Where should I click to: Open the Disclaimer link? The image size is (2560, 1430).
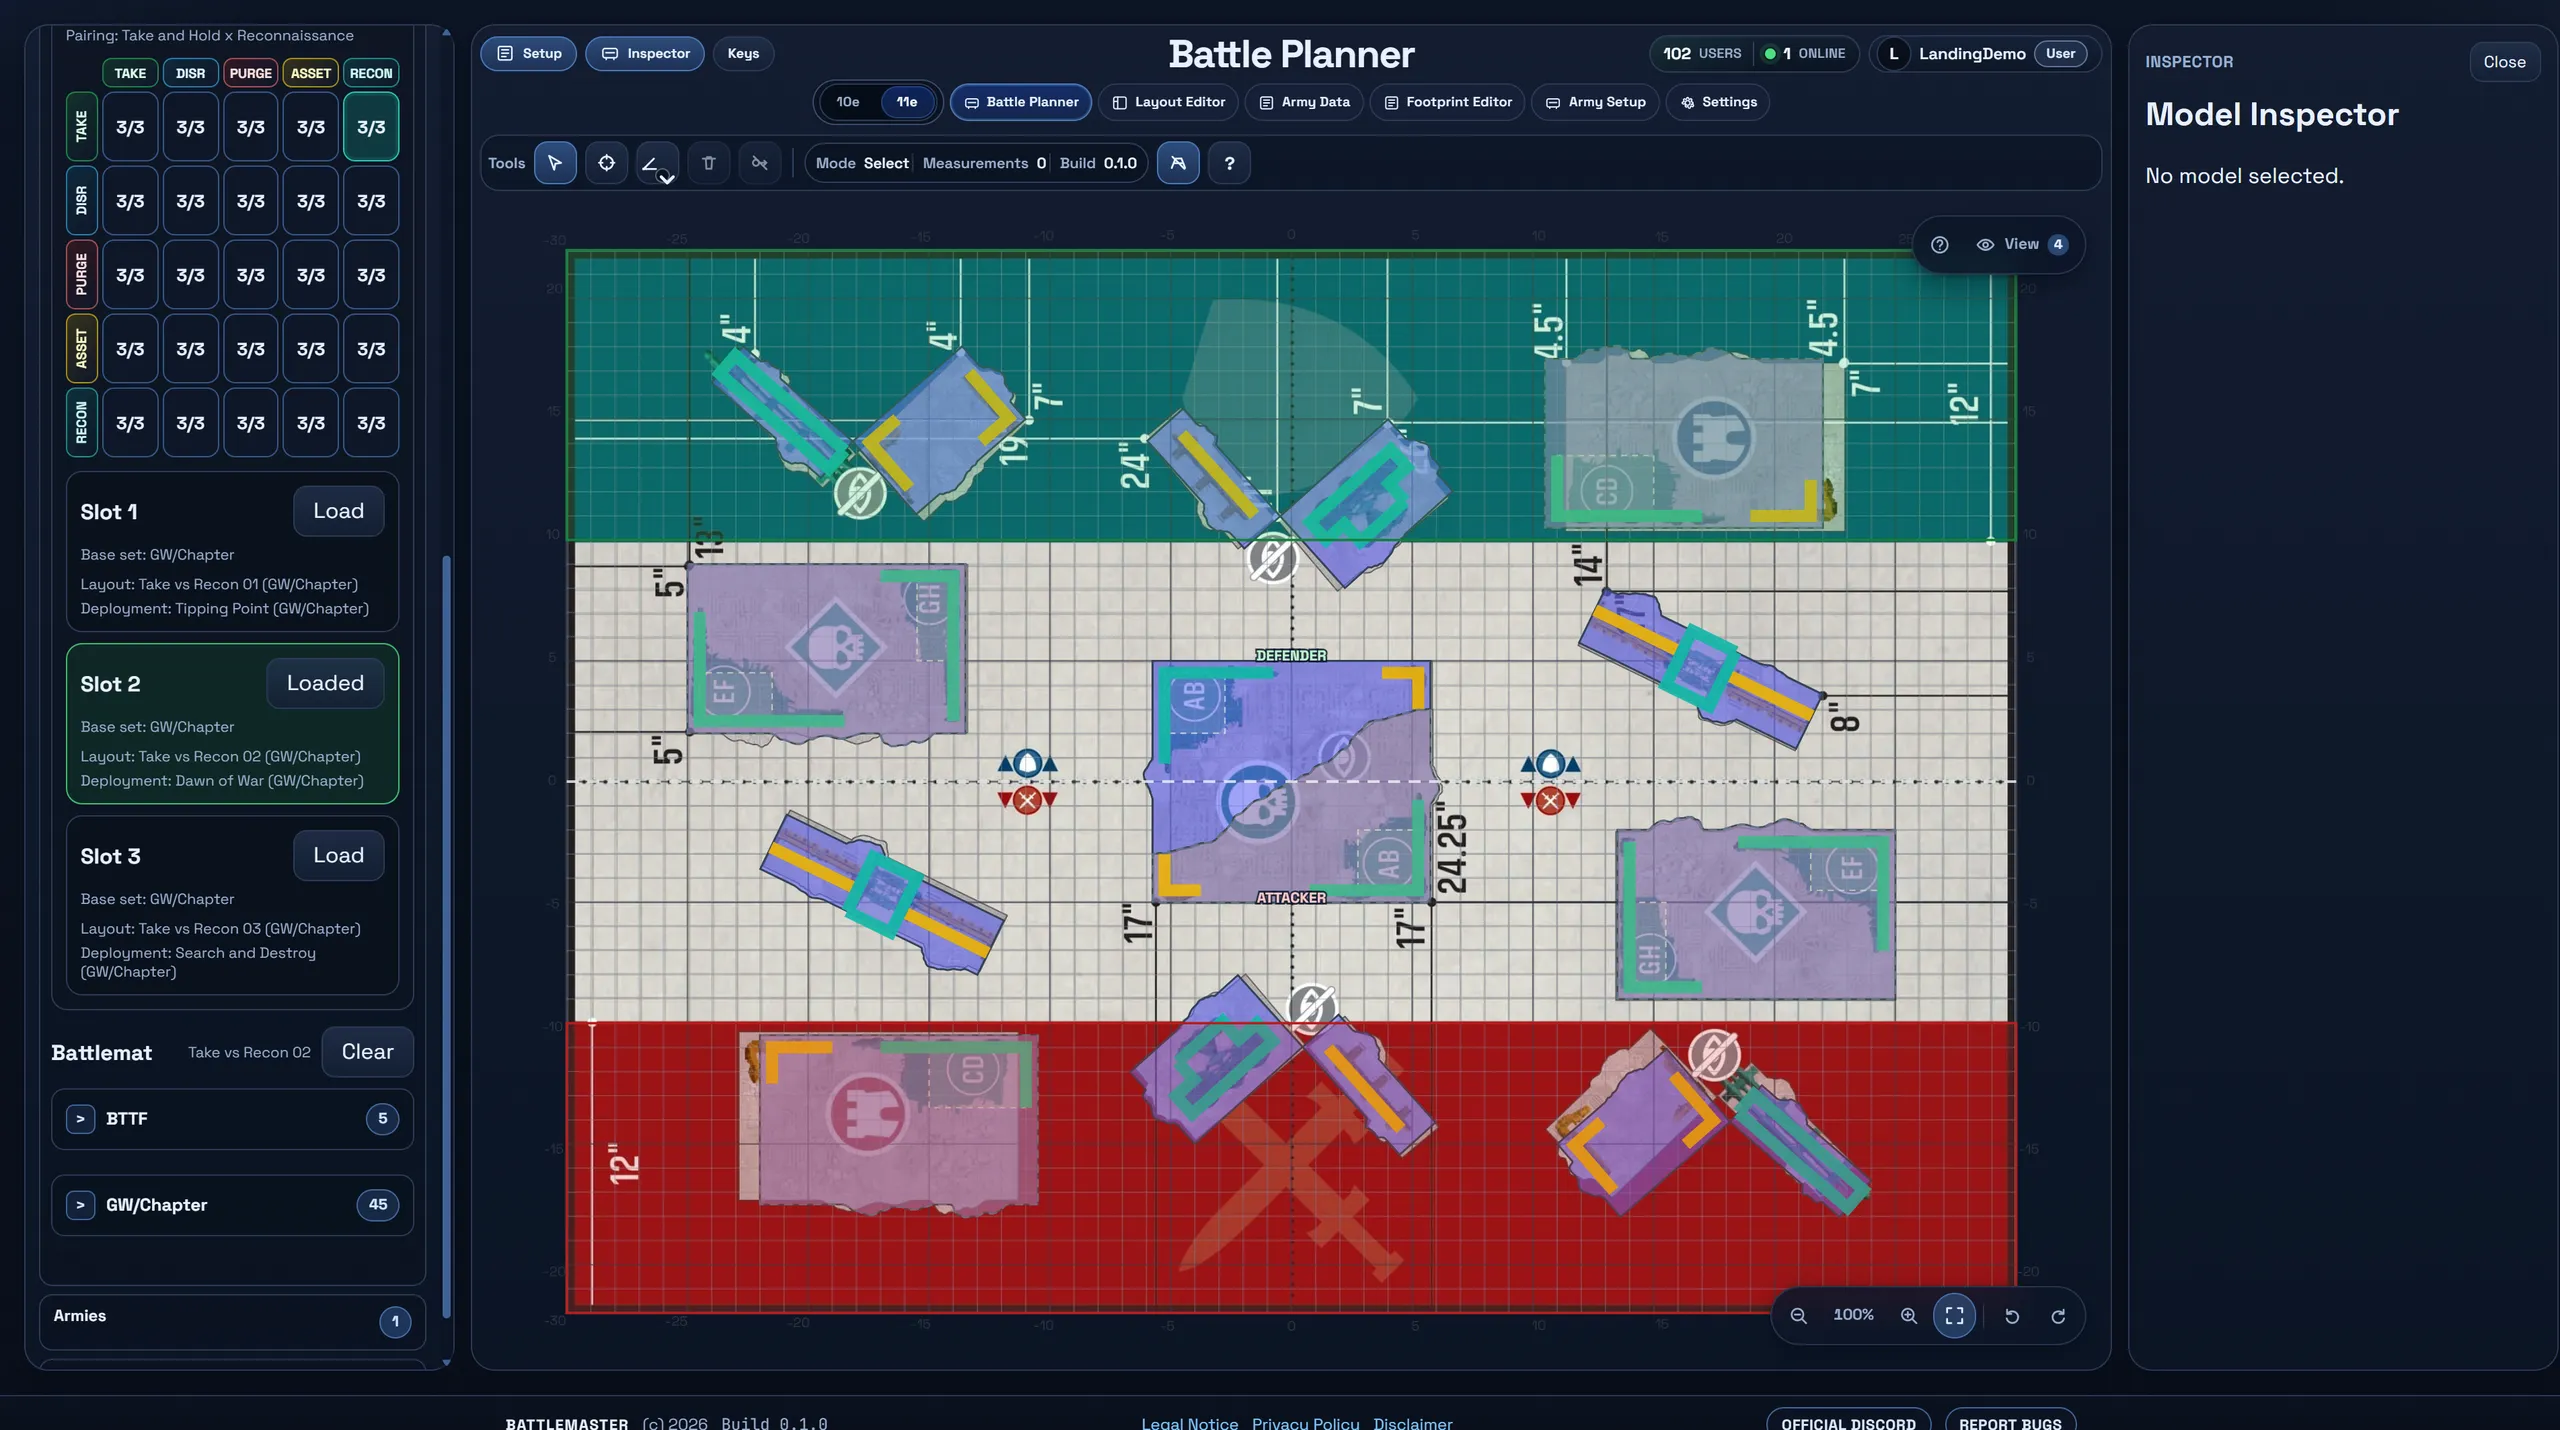(1412, 1423)
